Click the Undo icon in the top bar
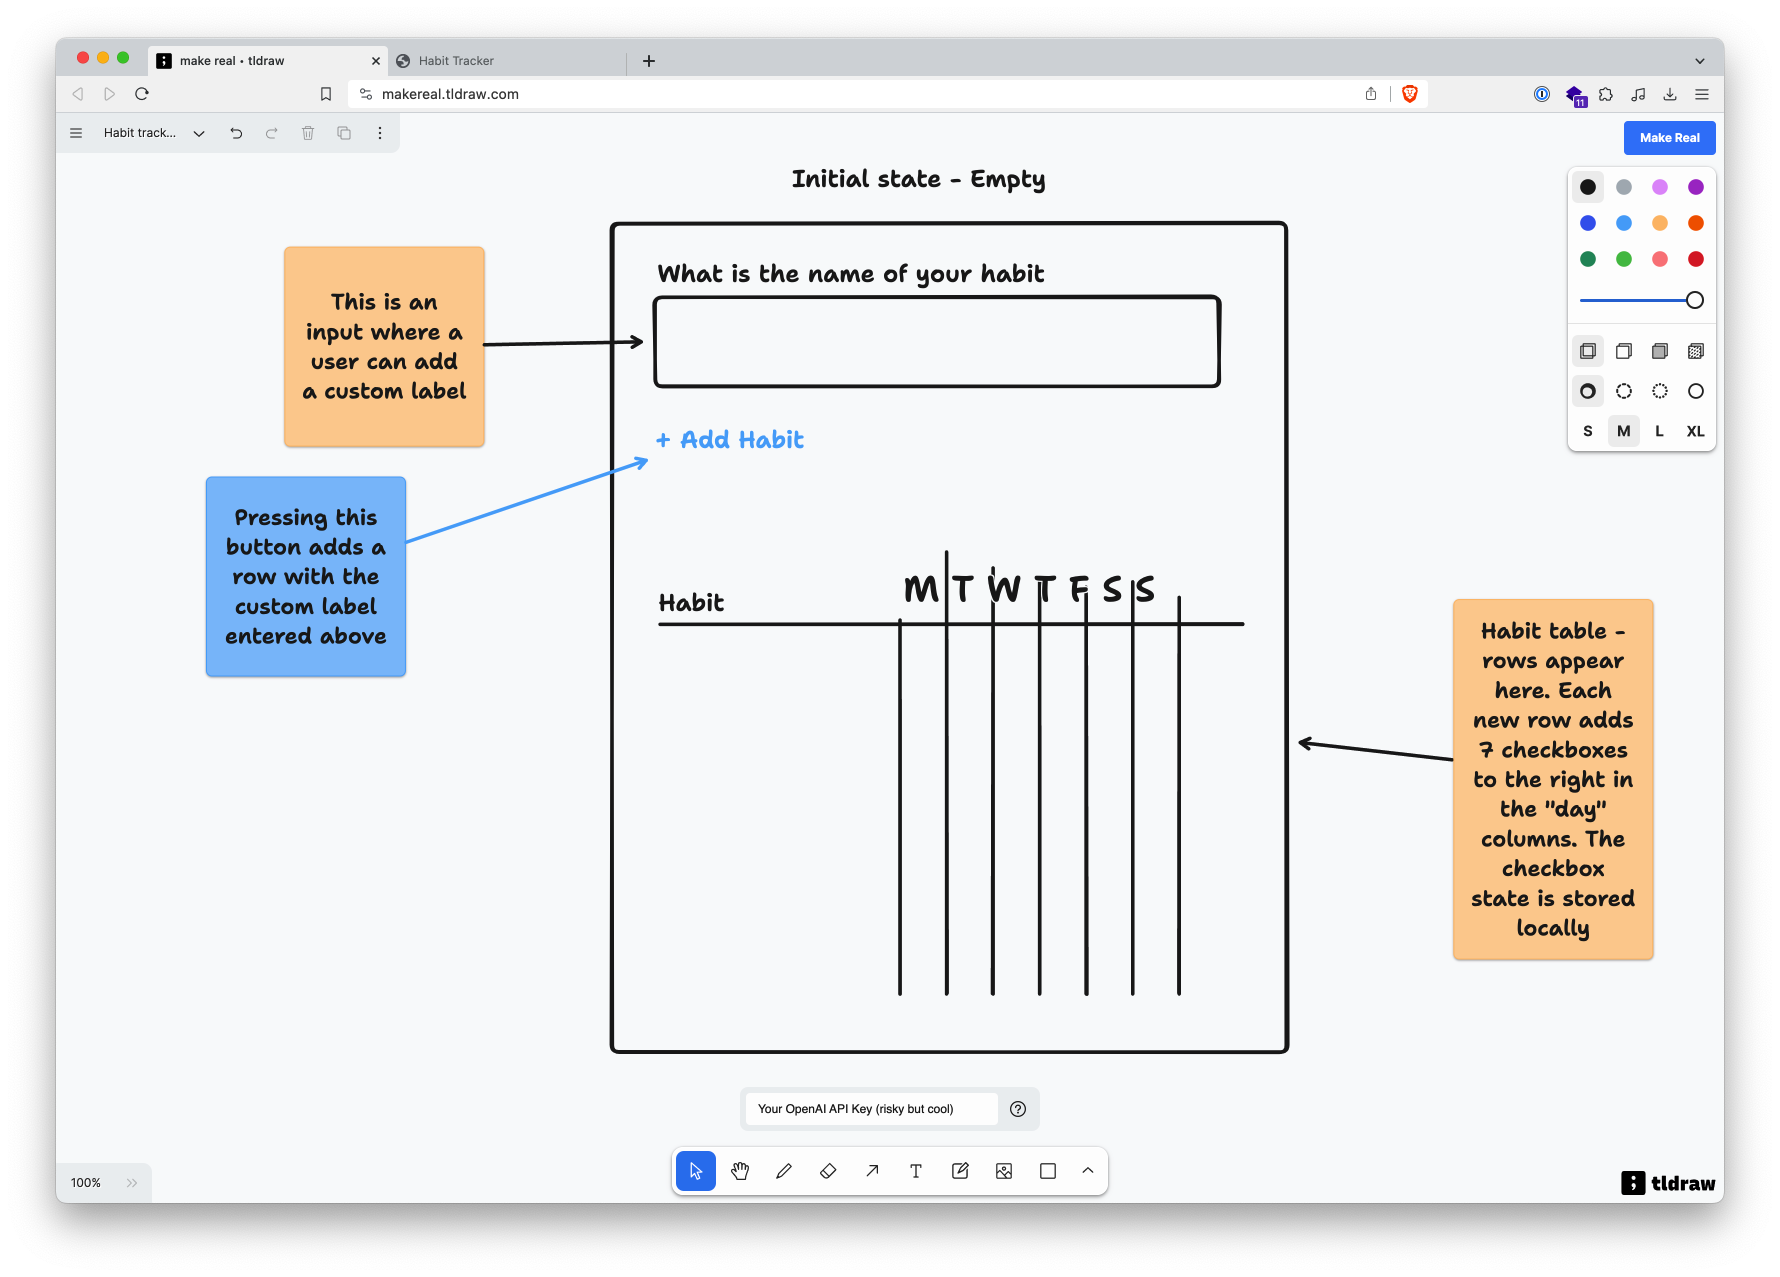 pyautogui.click(x=236, y=132)
